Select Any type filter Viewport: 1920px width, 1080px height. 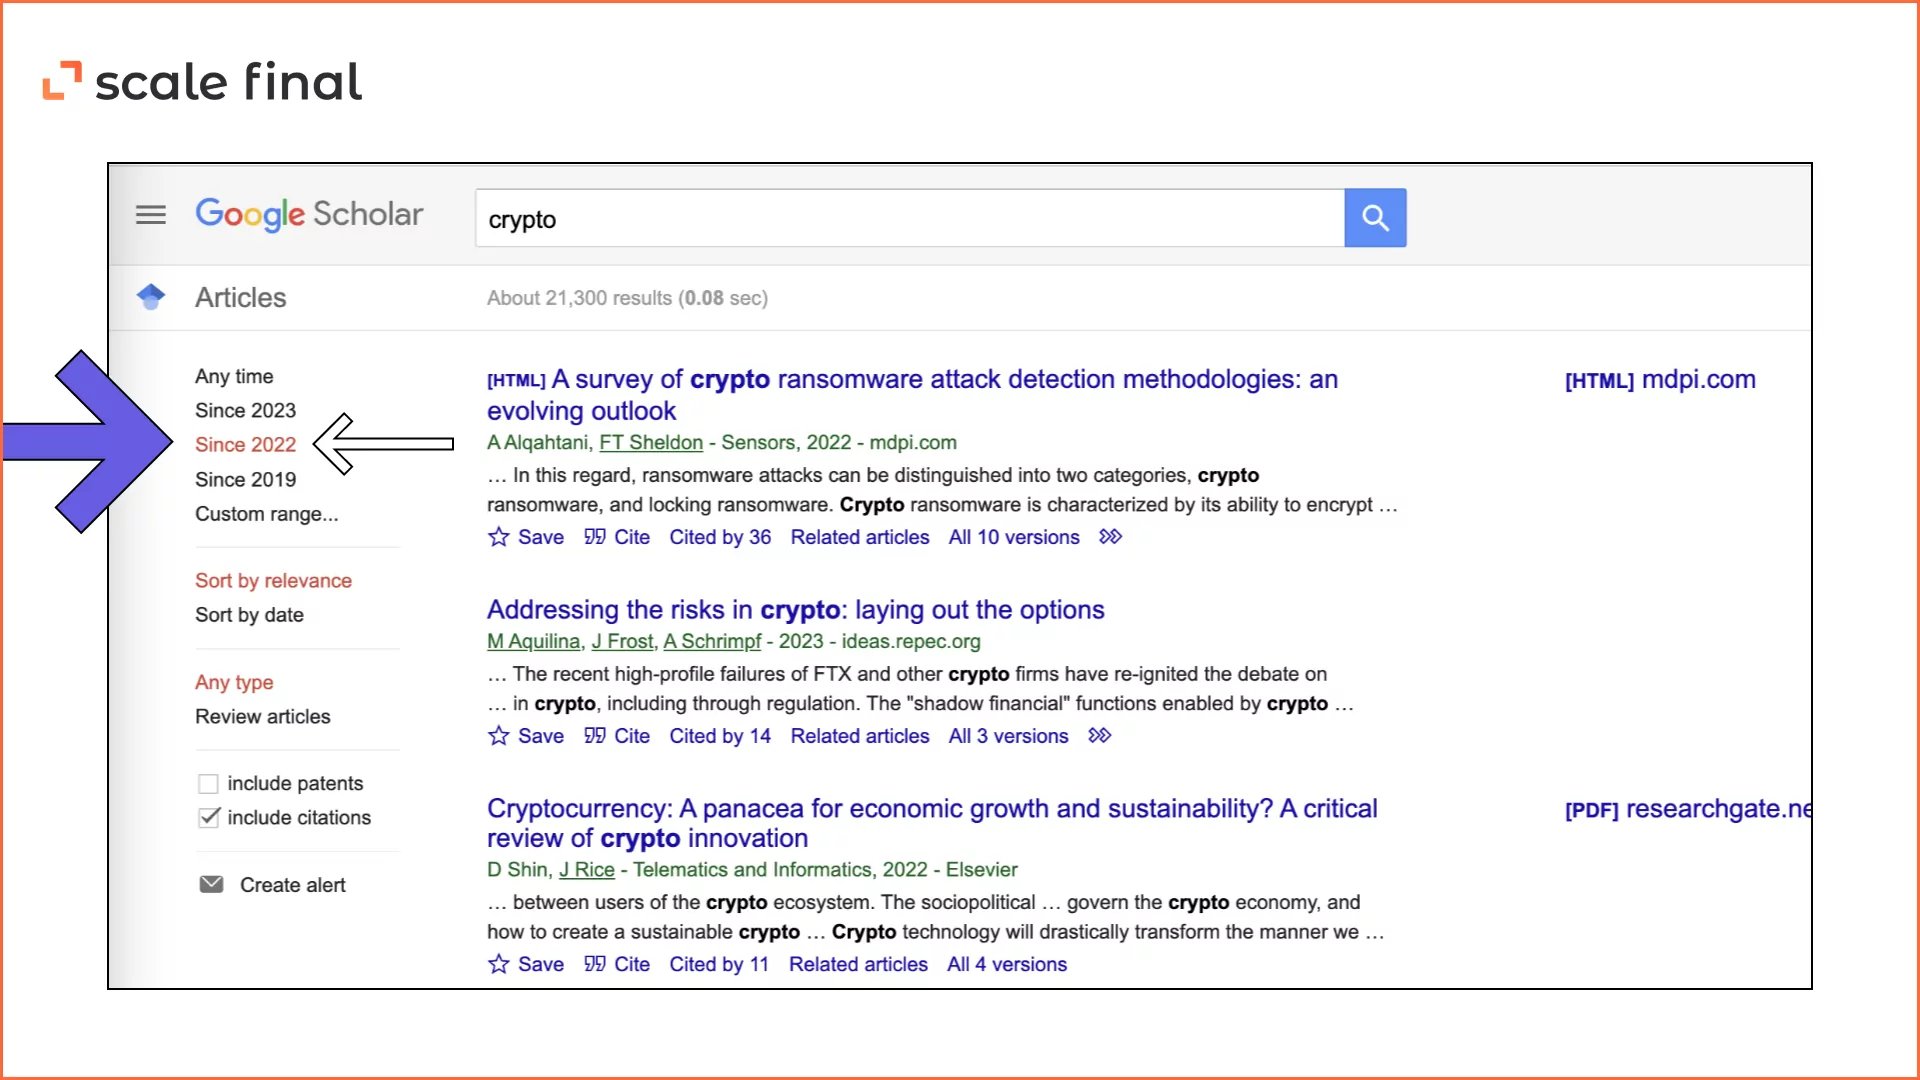(x=234, y=682)
